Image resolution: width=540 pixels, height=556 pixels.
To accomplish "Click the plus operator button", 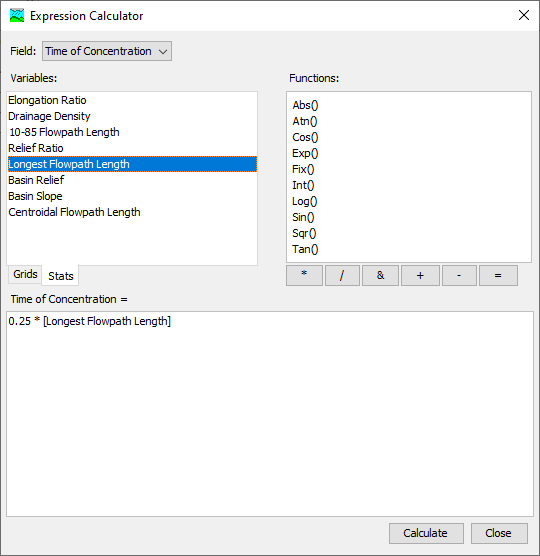I will pos(420,276).
